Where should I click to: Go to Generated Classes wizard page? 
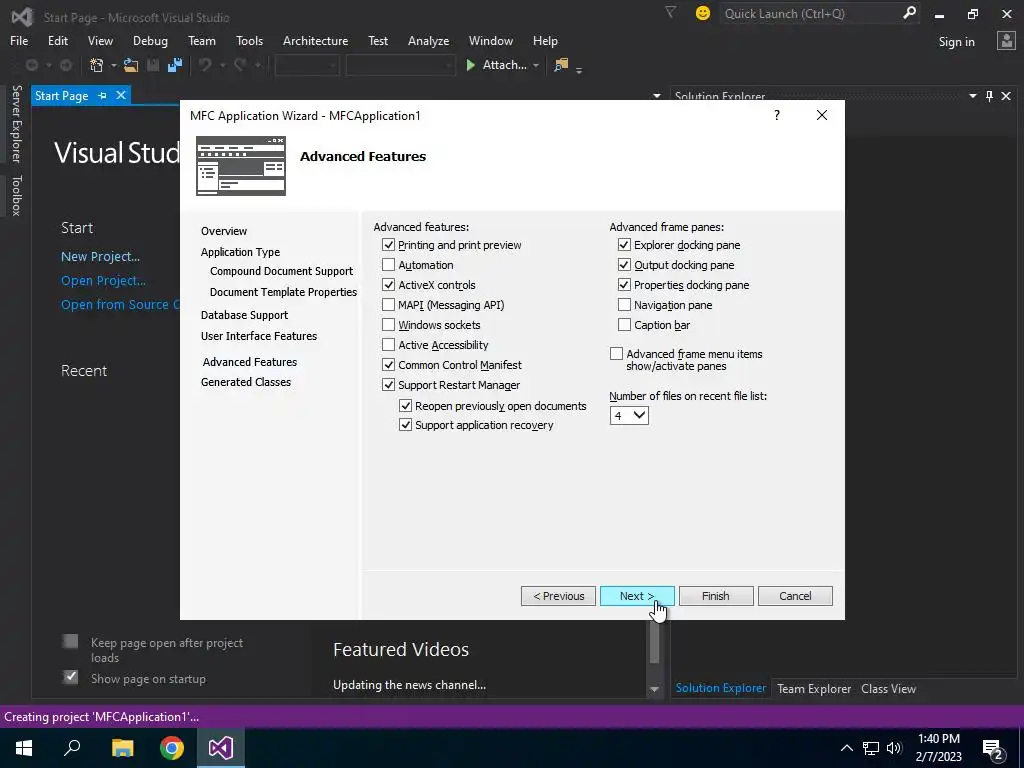[246, 382]
